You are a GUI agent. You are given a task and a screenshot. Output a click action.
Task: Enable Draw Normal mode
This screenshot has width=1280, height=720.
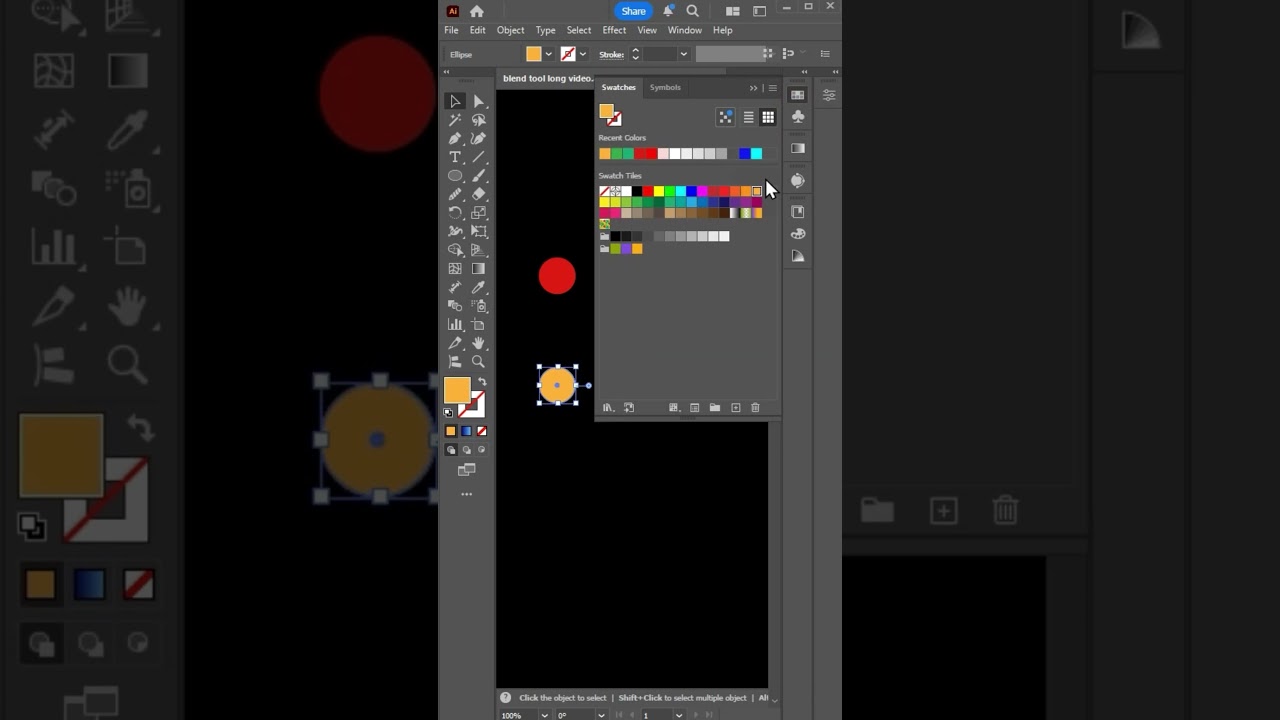click(x=451, y=450)
